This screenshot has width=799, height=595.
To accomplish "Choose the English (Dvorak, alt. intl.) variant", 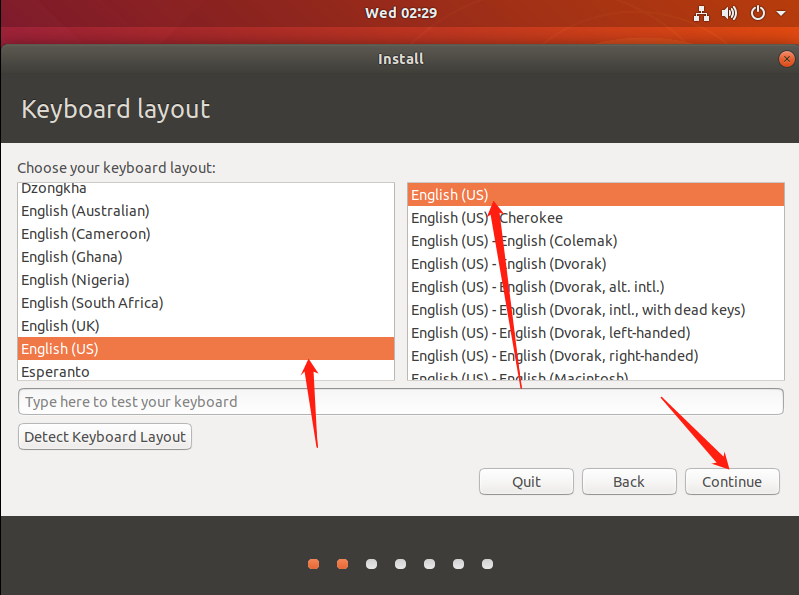I will pos(596,286).
